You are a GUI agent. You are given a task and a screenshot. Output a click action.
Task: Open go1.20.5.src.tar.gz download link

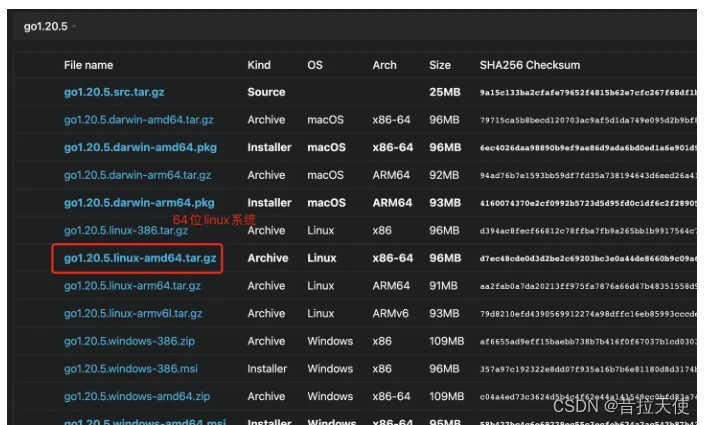(114, 92)
